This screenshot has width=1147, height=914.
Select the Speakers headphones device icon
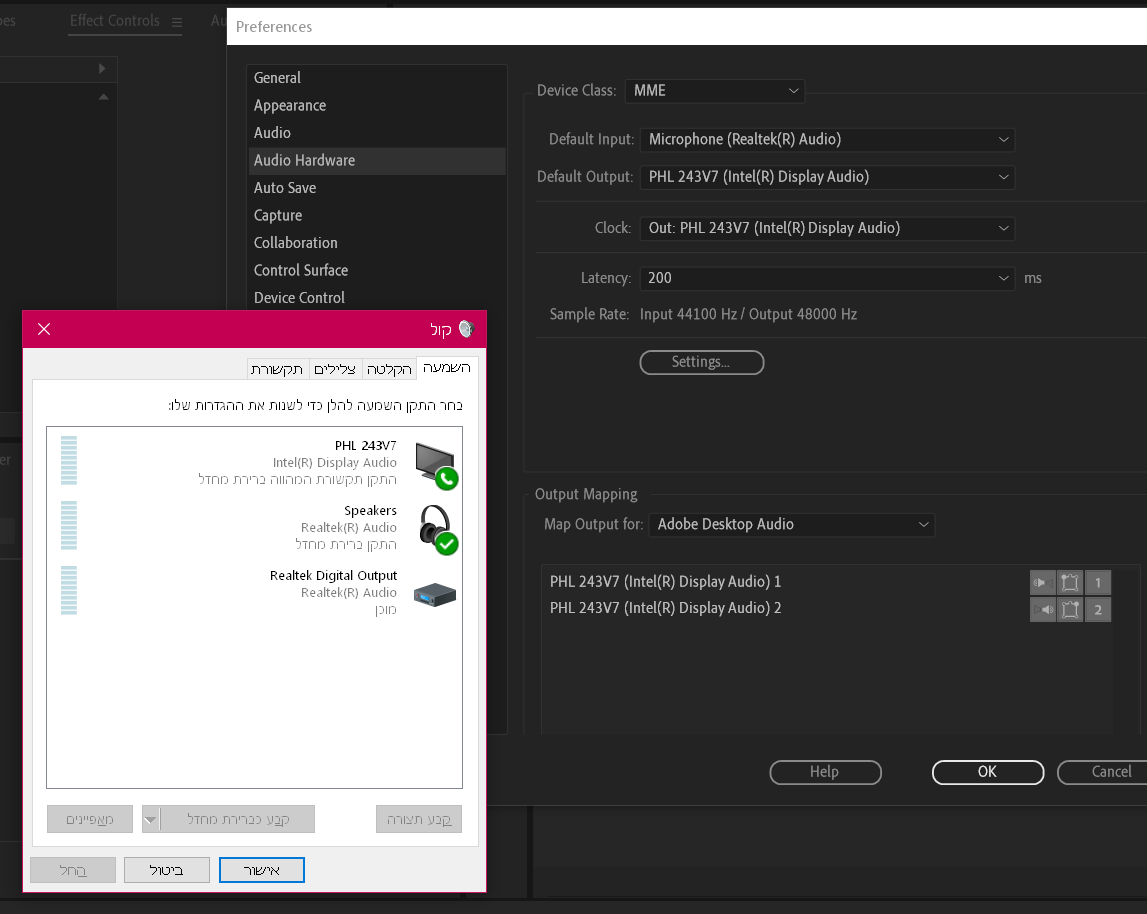point(437,530)
